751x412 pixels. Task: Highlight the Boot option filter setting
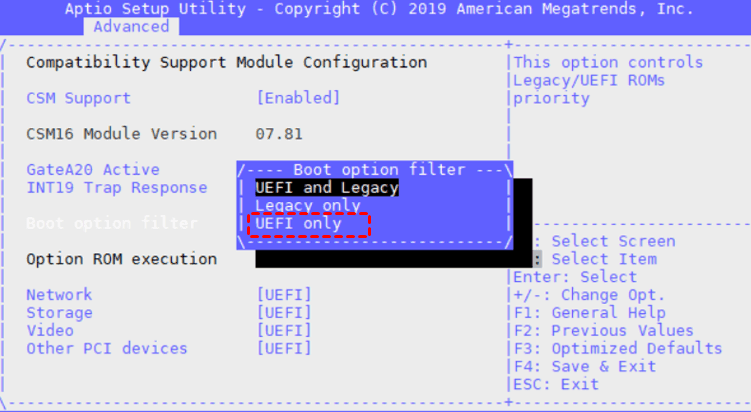[x=111, y=223]
